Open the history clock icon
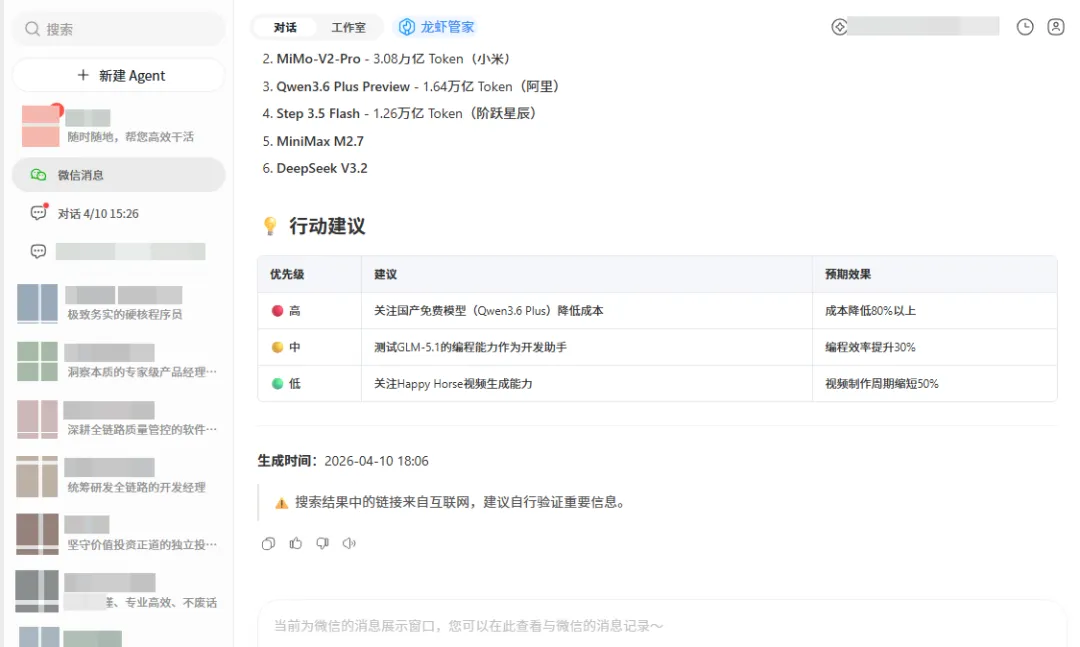1080x647 pixels. [x=1025, y=27]
